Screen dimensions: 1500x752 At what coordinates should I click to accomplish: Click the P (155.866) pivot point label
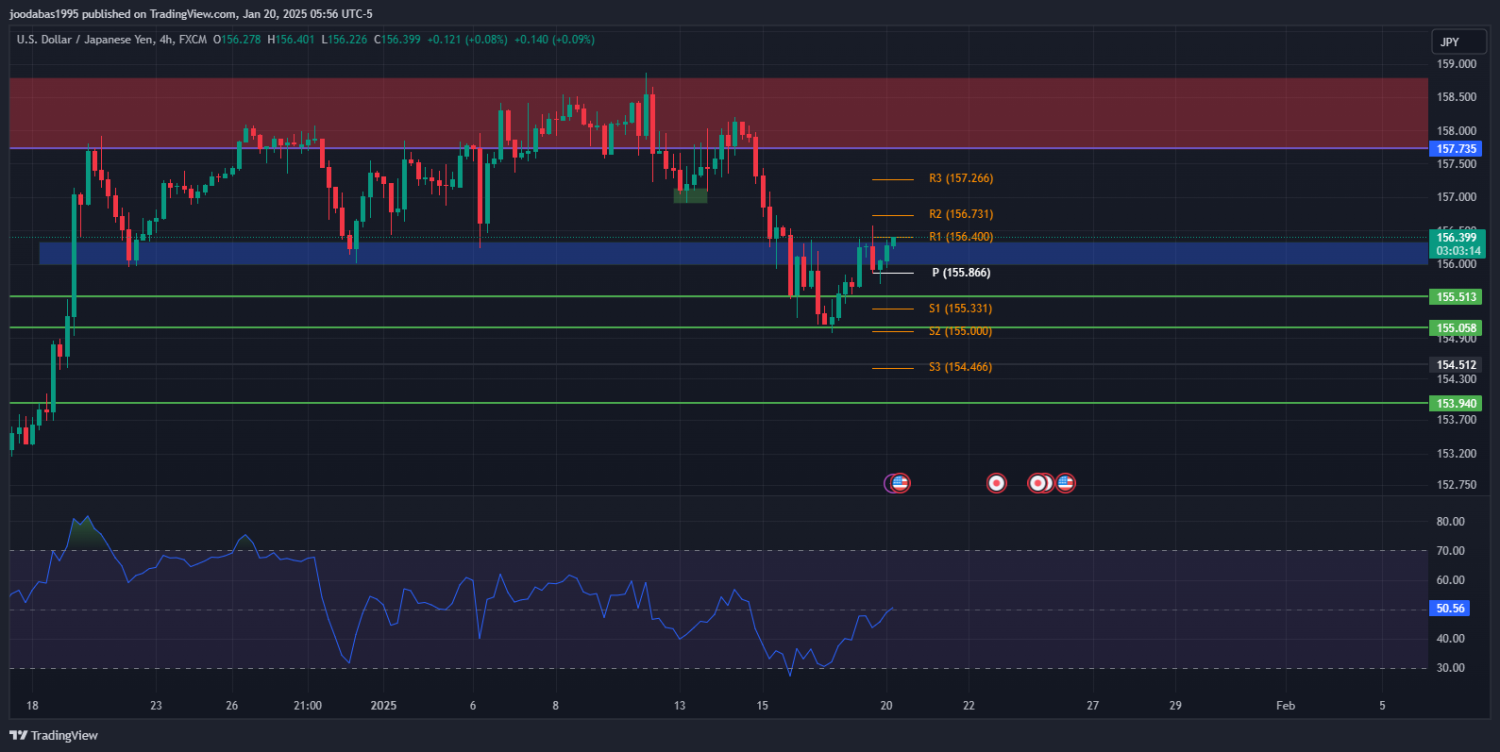[x=960, y=273]
